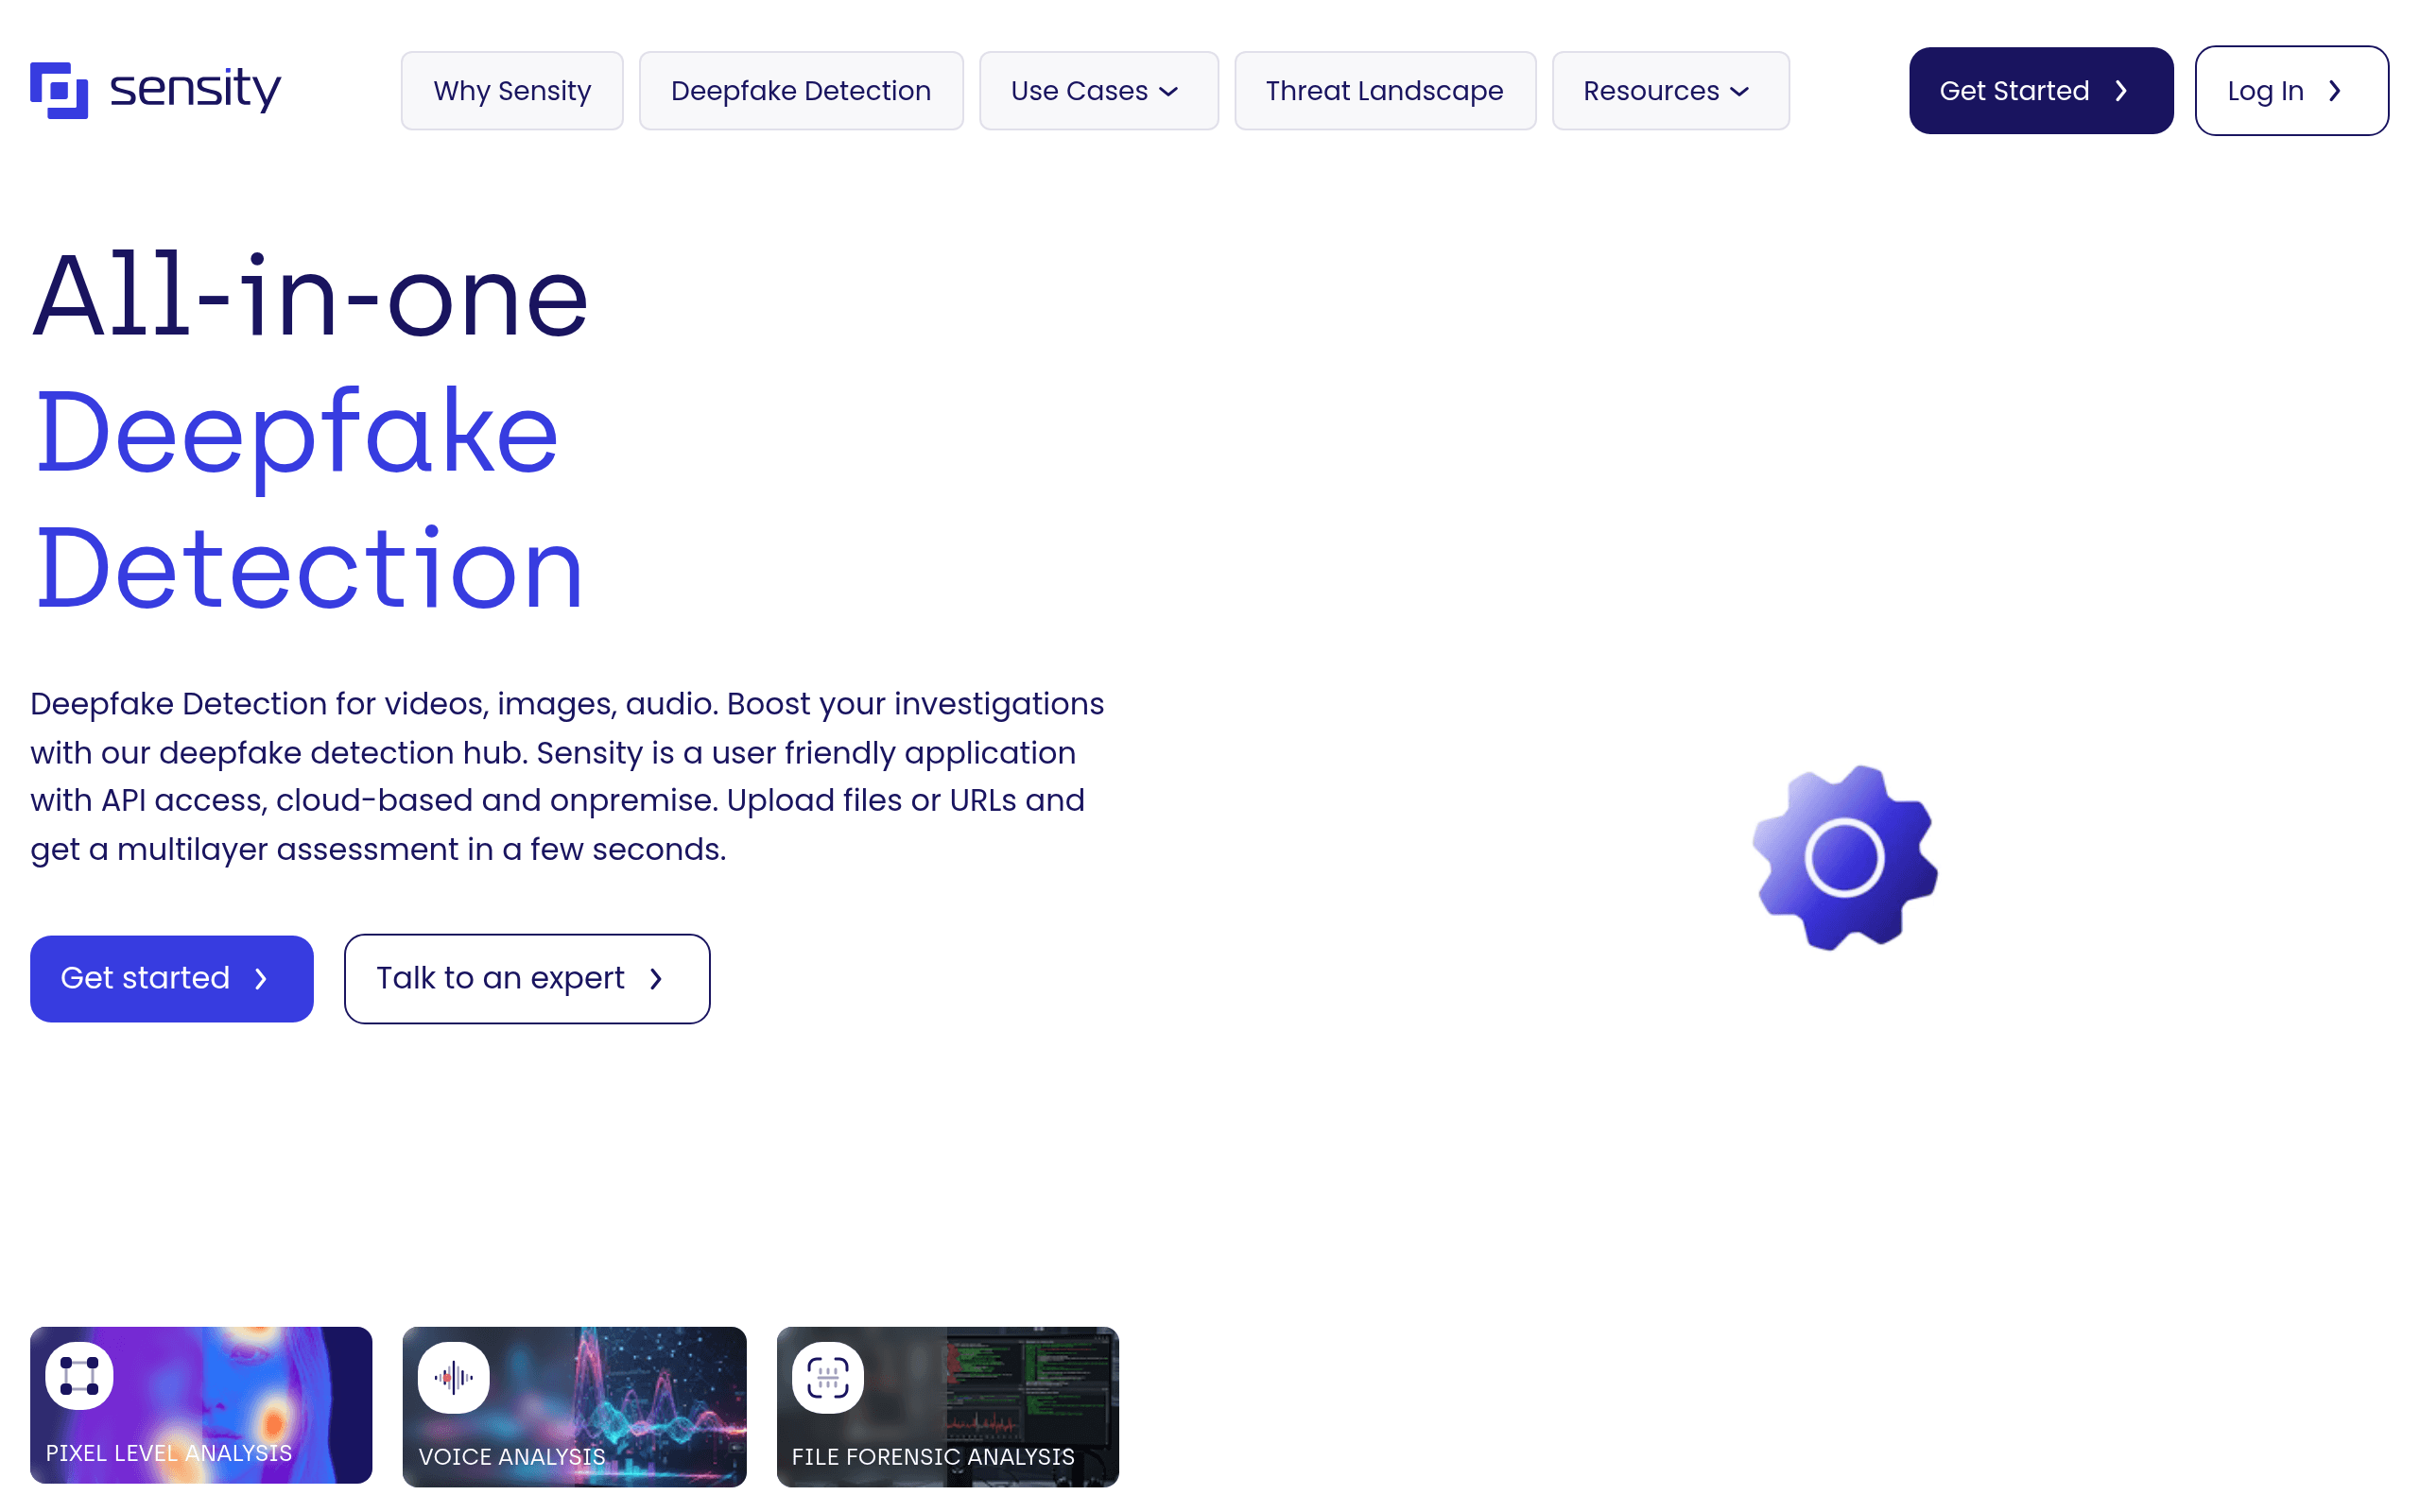Click the dark Get Started header button
The image size is (2420, 1512).
point(2041,91)
